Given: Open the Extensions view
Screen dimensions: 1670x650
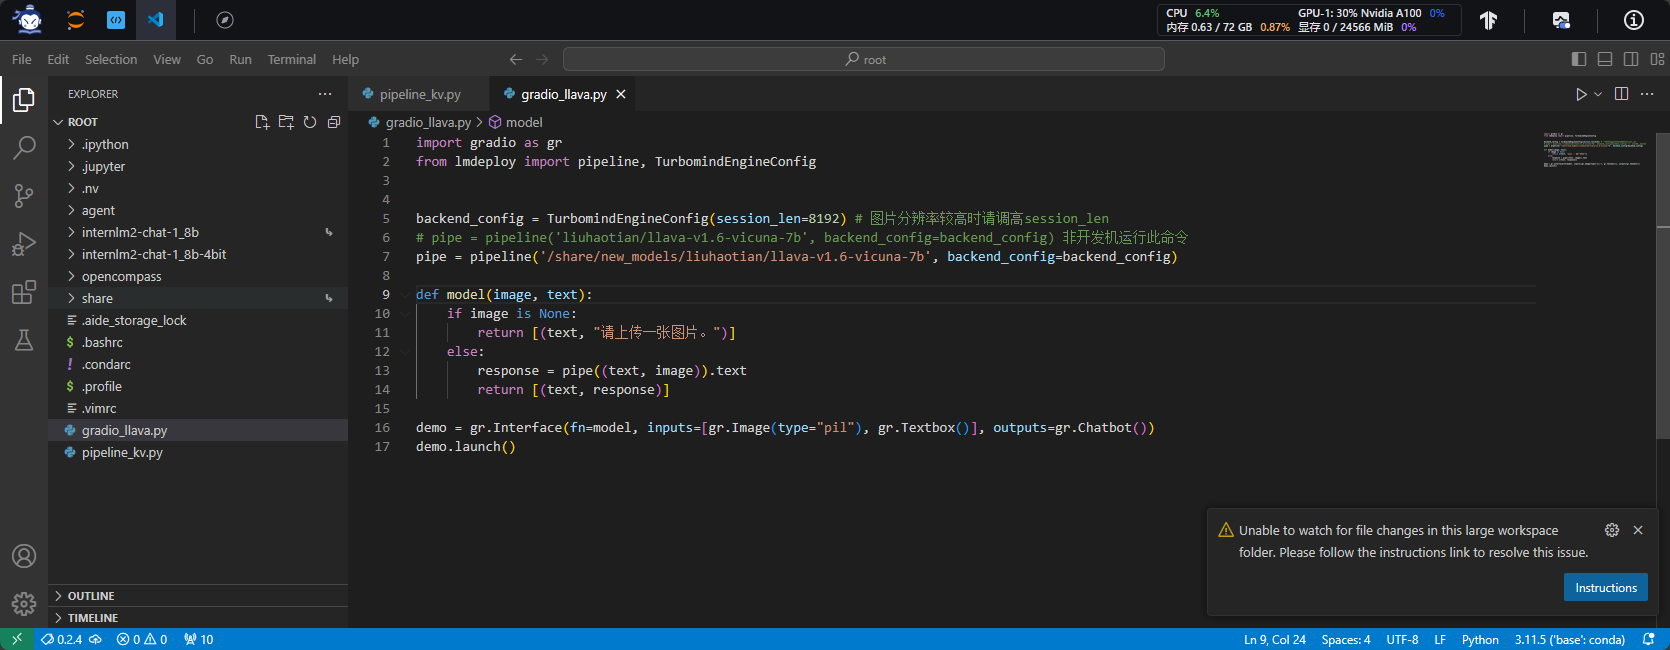Looking at the screenshot, I should click(24, 292).
